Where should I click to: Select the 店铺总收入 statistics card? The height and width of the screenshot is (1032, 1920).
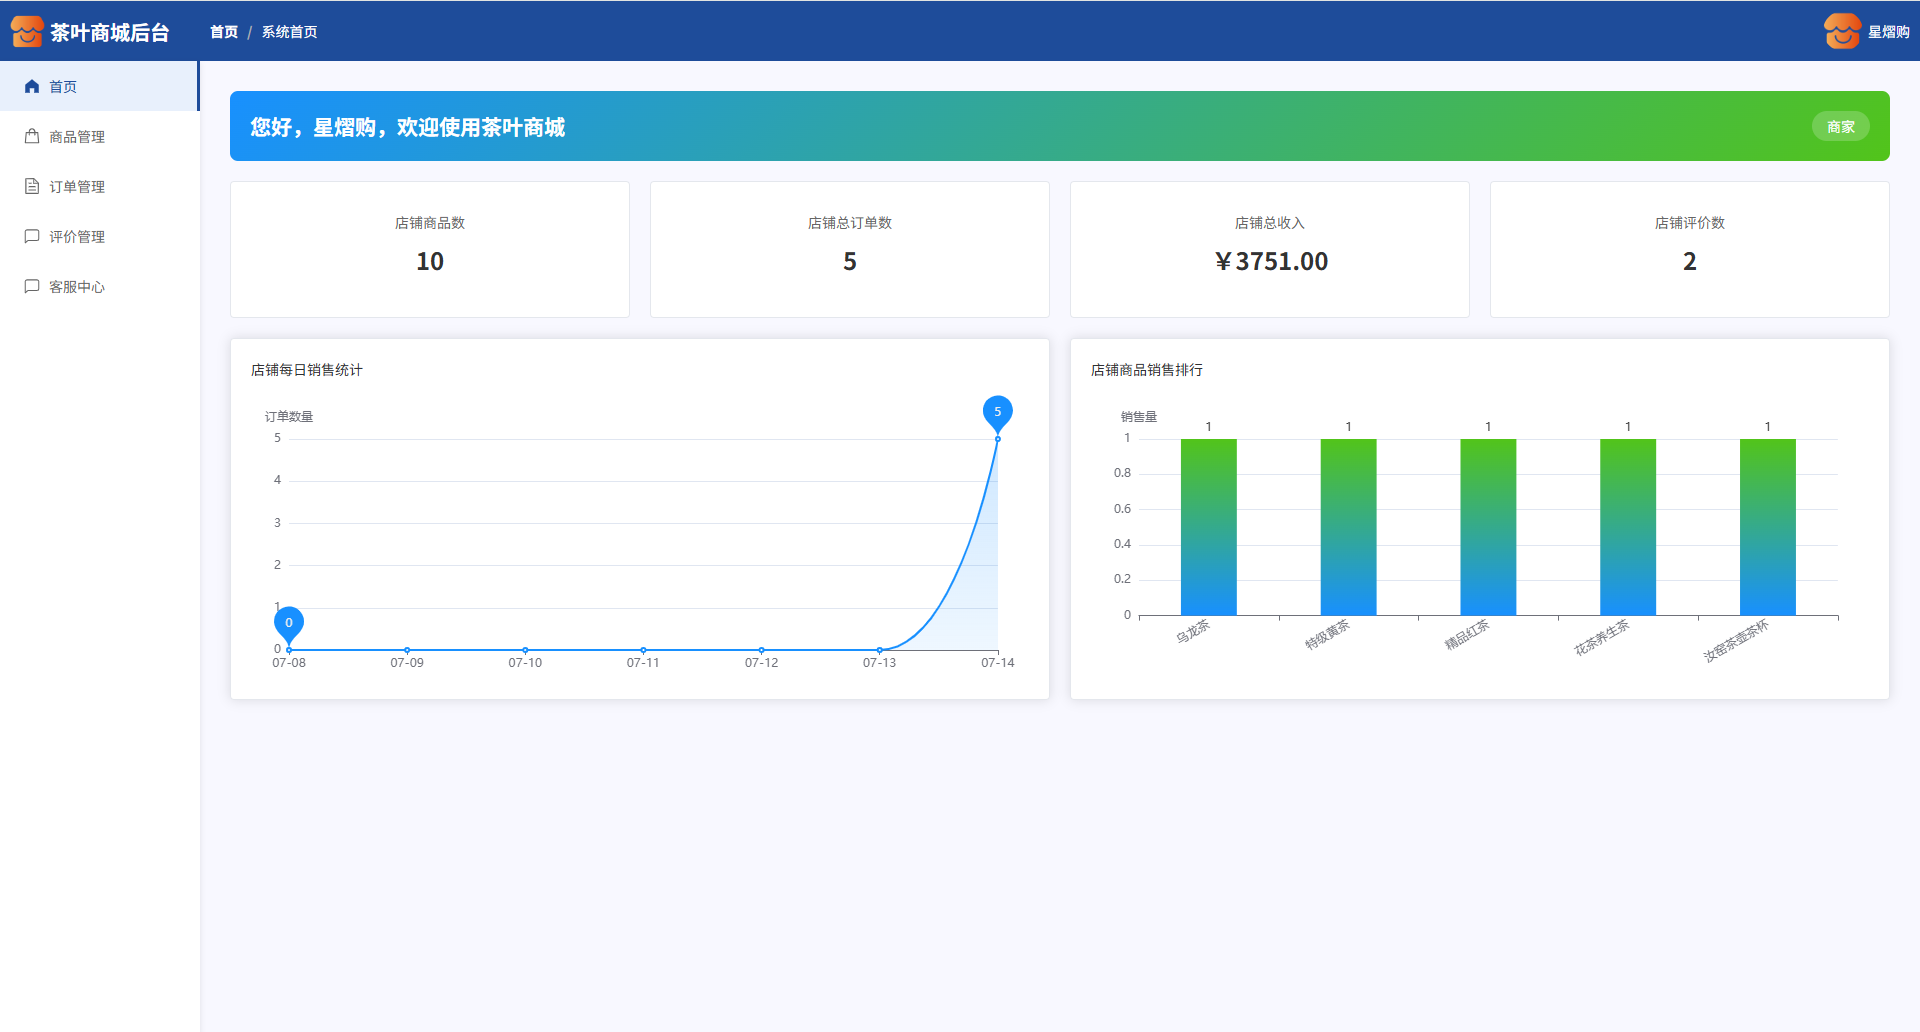coord(1269,249)
